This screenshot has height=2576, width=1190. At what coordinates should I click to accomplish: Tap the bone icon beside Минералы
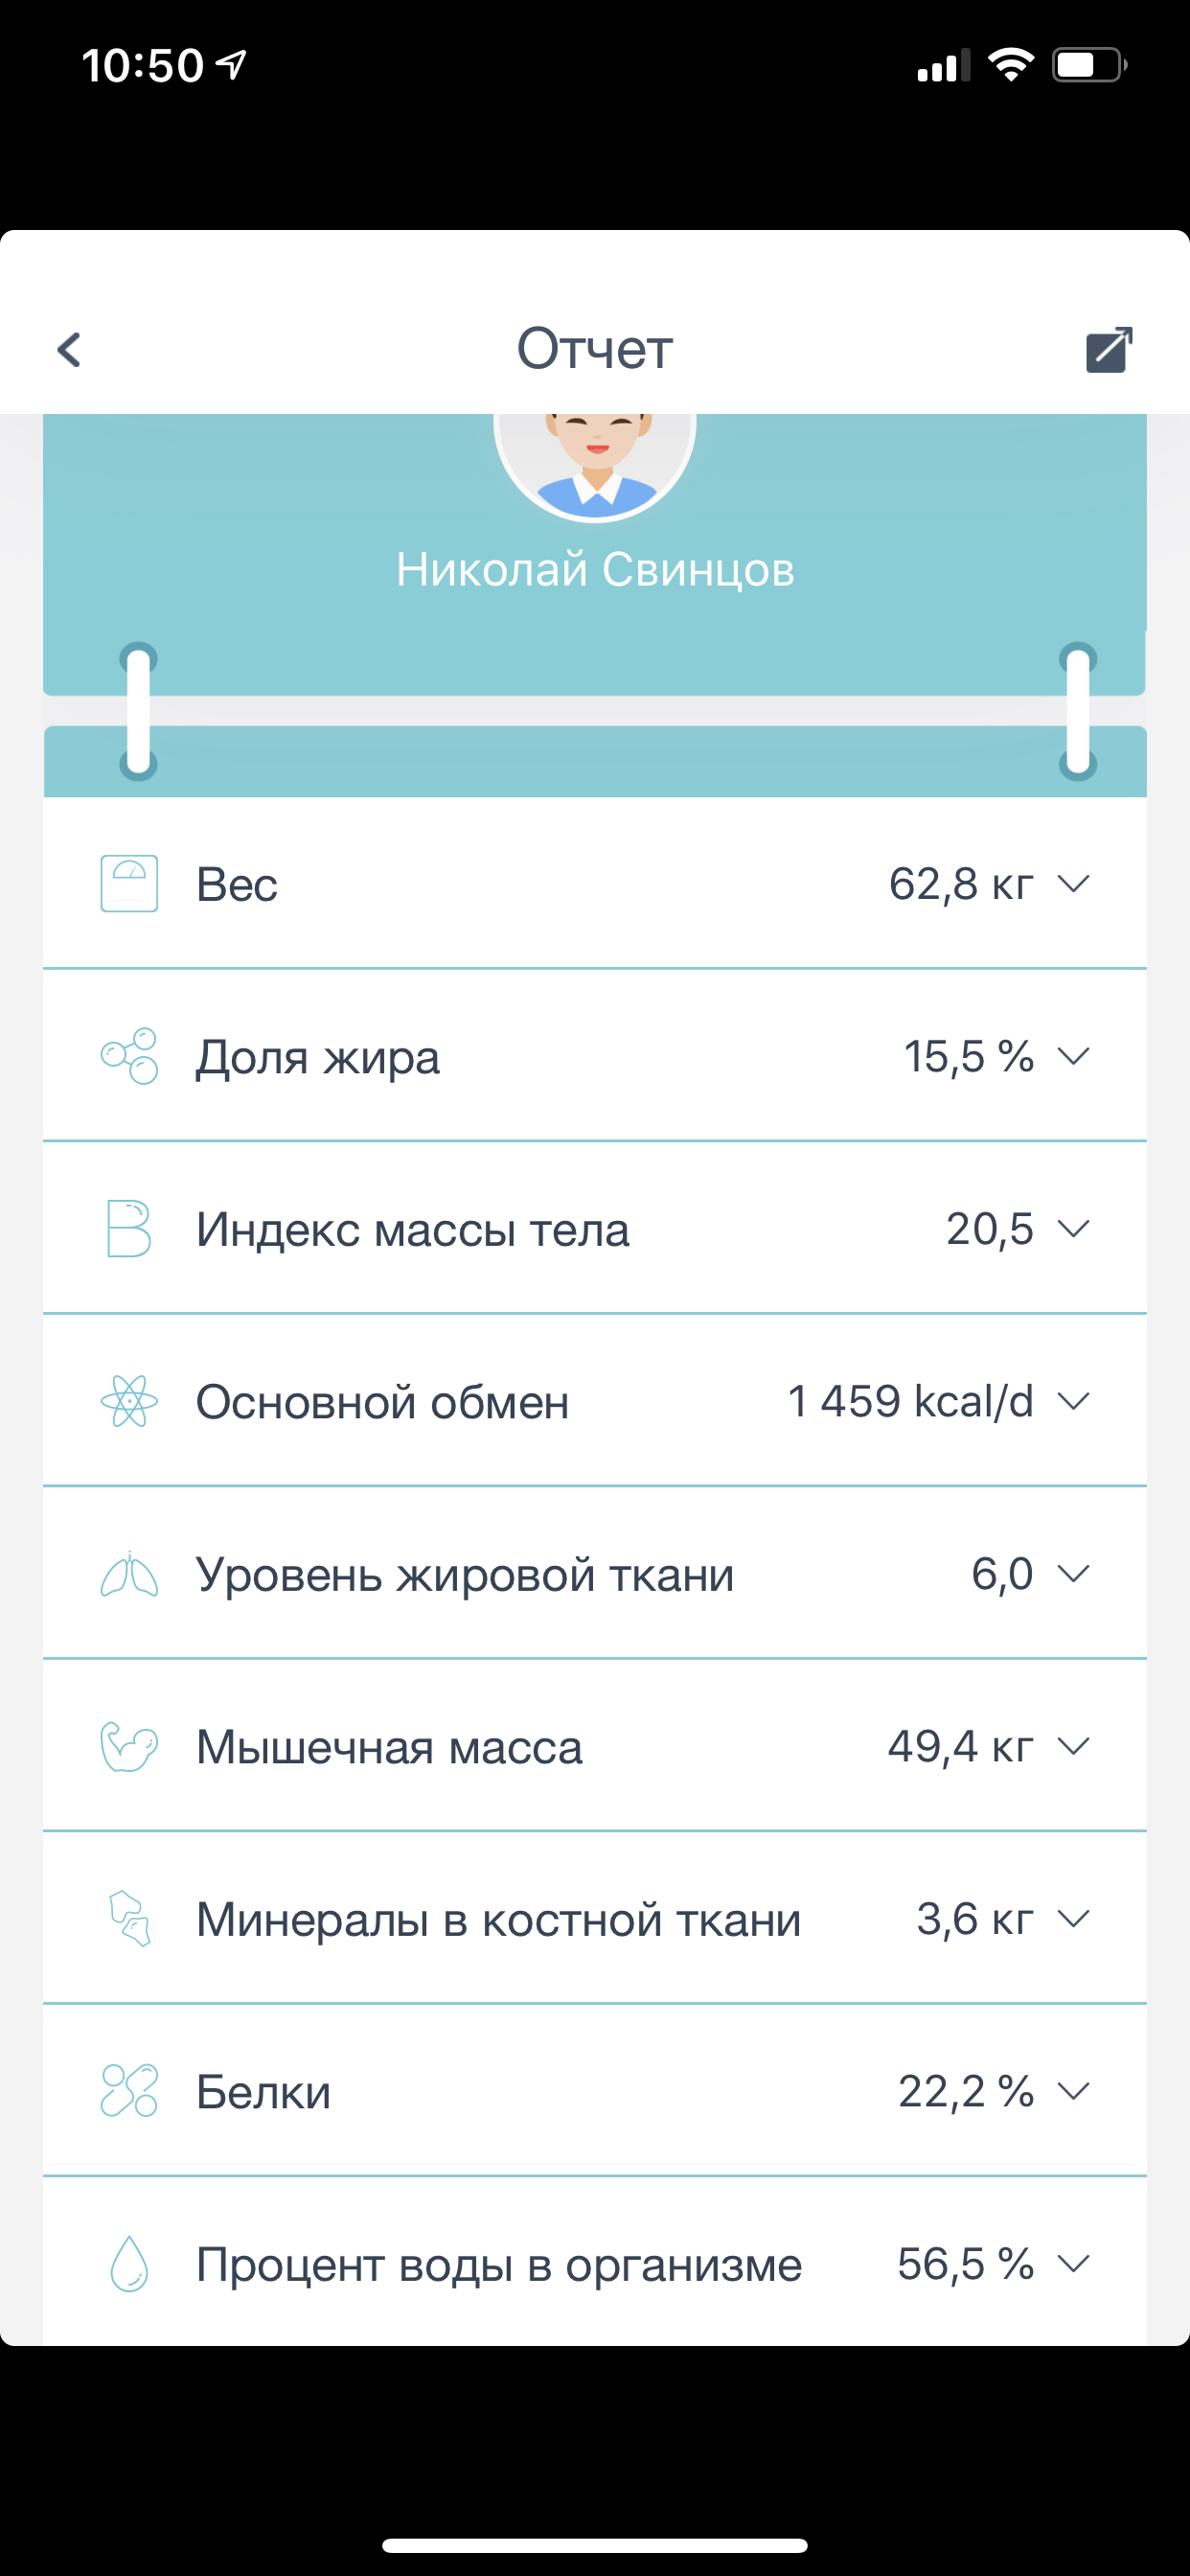129,1918
